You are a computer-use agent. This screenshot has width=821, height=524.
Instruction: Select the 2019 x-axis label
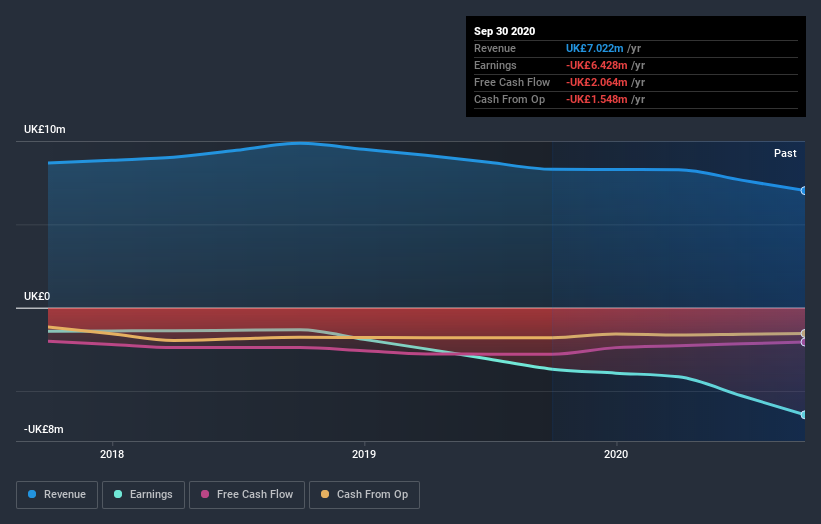click(x=364, y=454)
